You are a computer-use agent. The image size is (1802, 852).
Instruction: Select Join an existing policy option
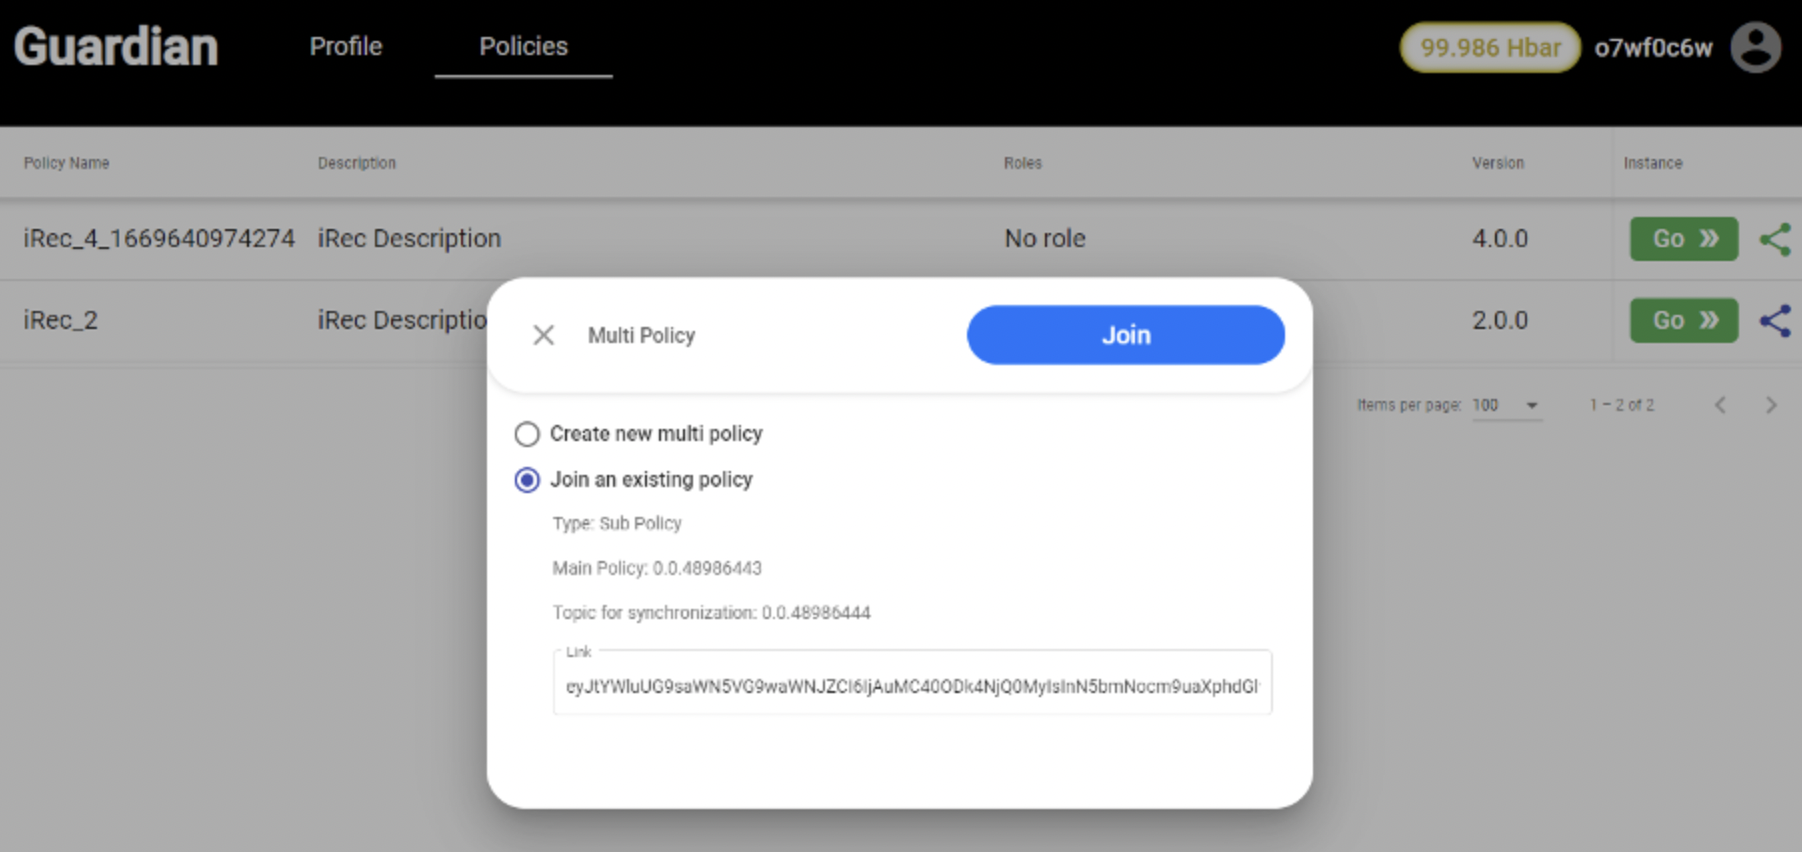coord(527,480)
